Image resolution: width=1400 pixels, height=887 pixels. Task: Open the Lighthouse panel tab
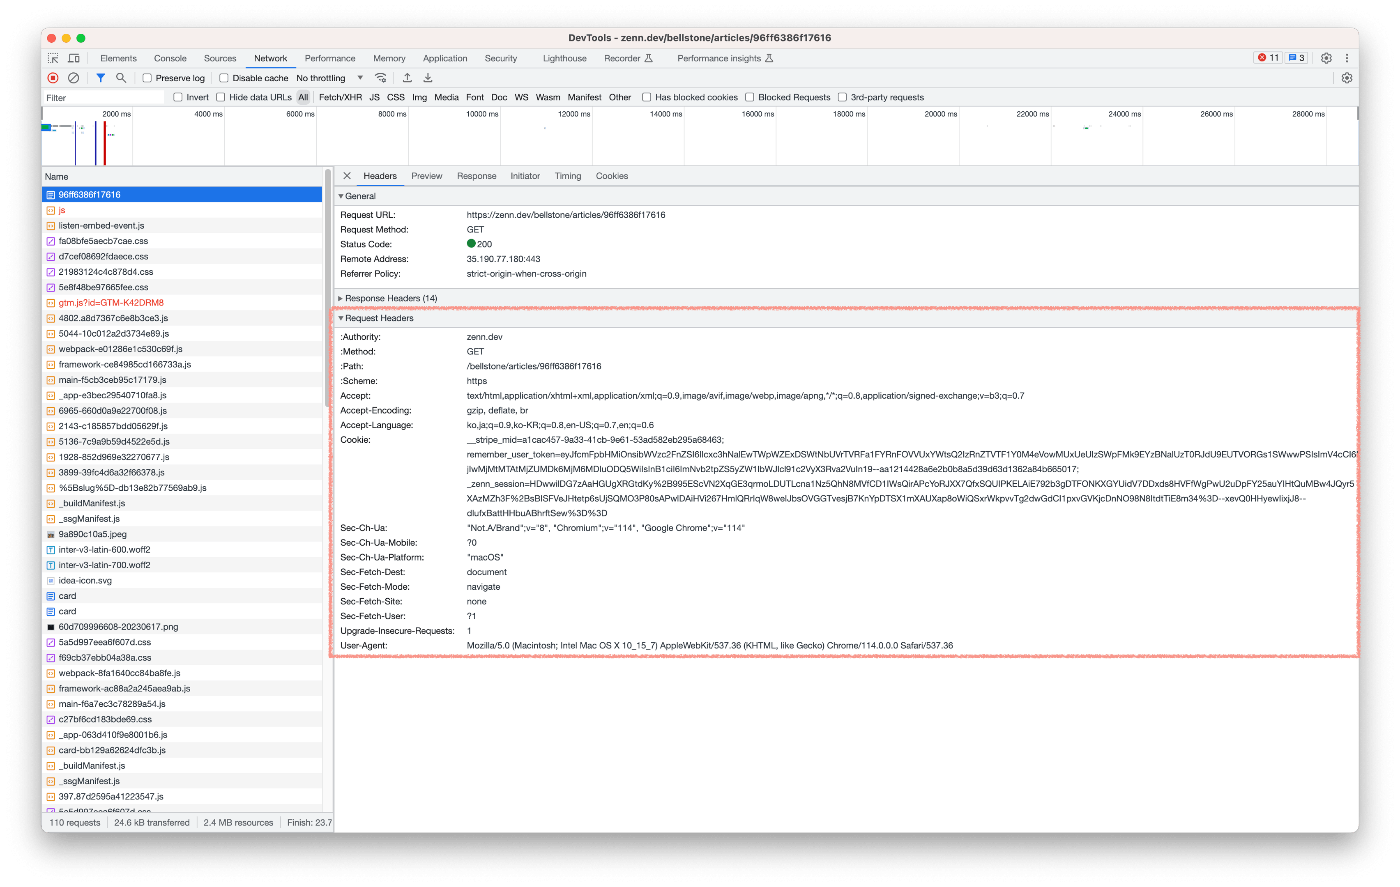(x=565, y=58)
